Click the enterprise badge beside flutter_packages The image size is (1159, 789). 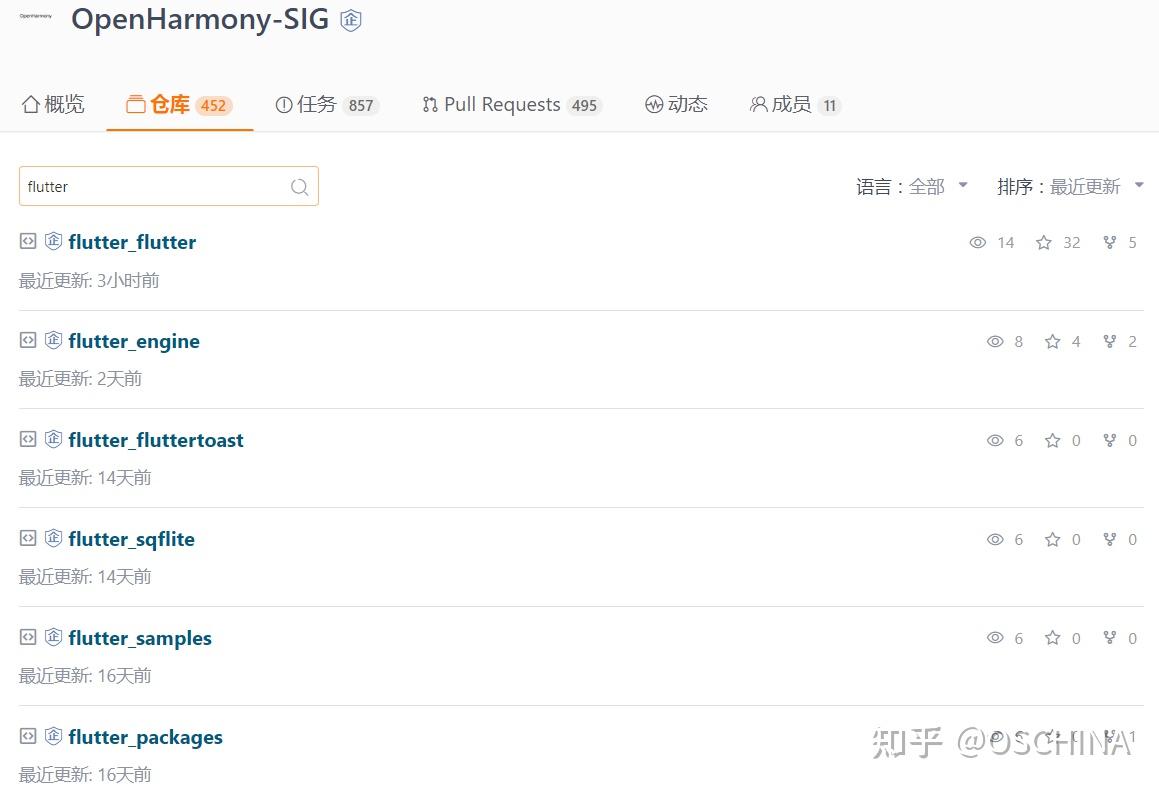pyautogui.click(x=53, y=735)
